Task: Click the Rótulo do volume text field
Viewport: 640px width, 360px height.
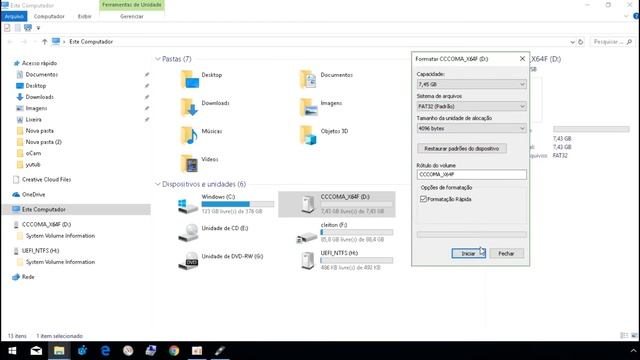Action: 471,174
